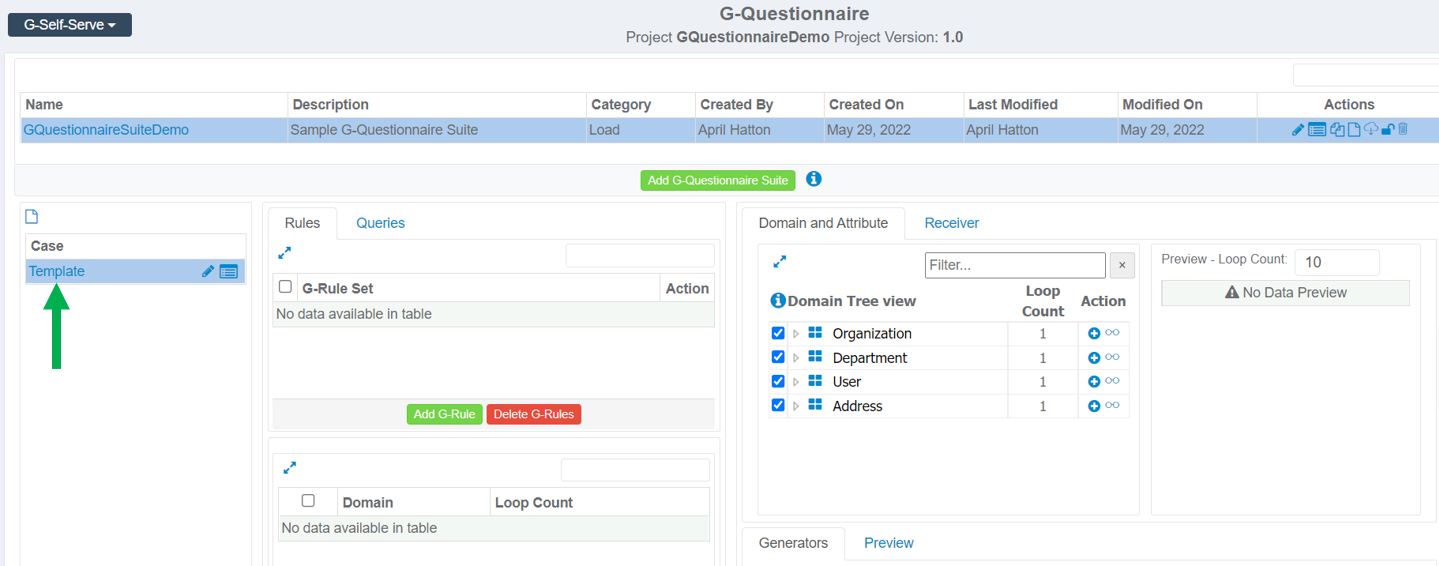
Task: Open the Receiver tab
Action: 952,223
